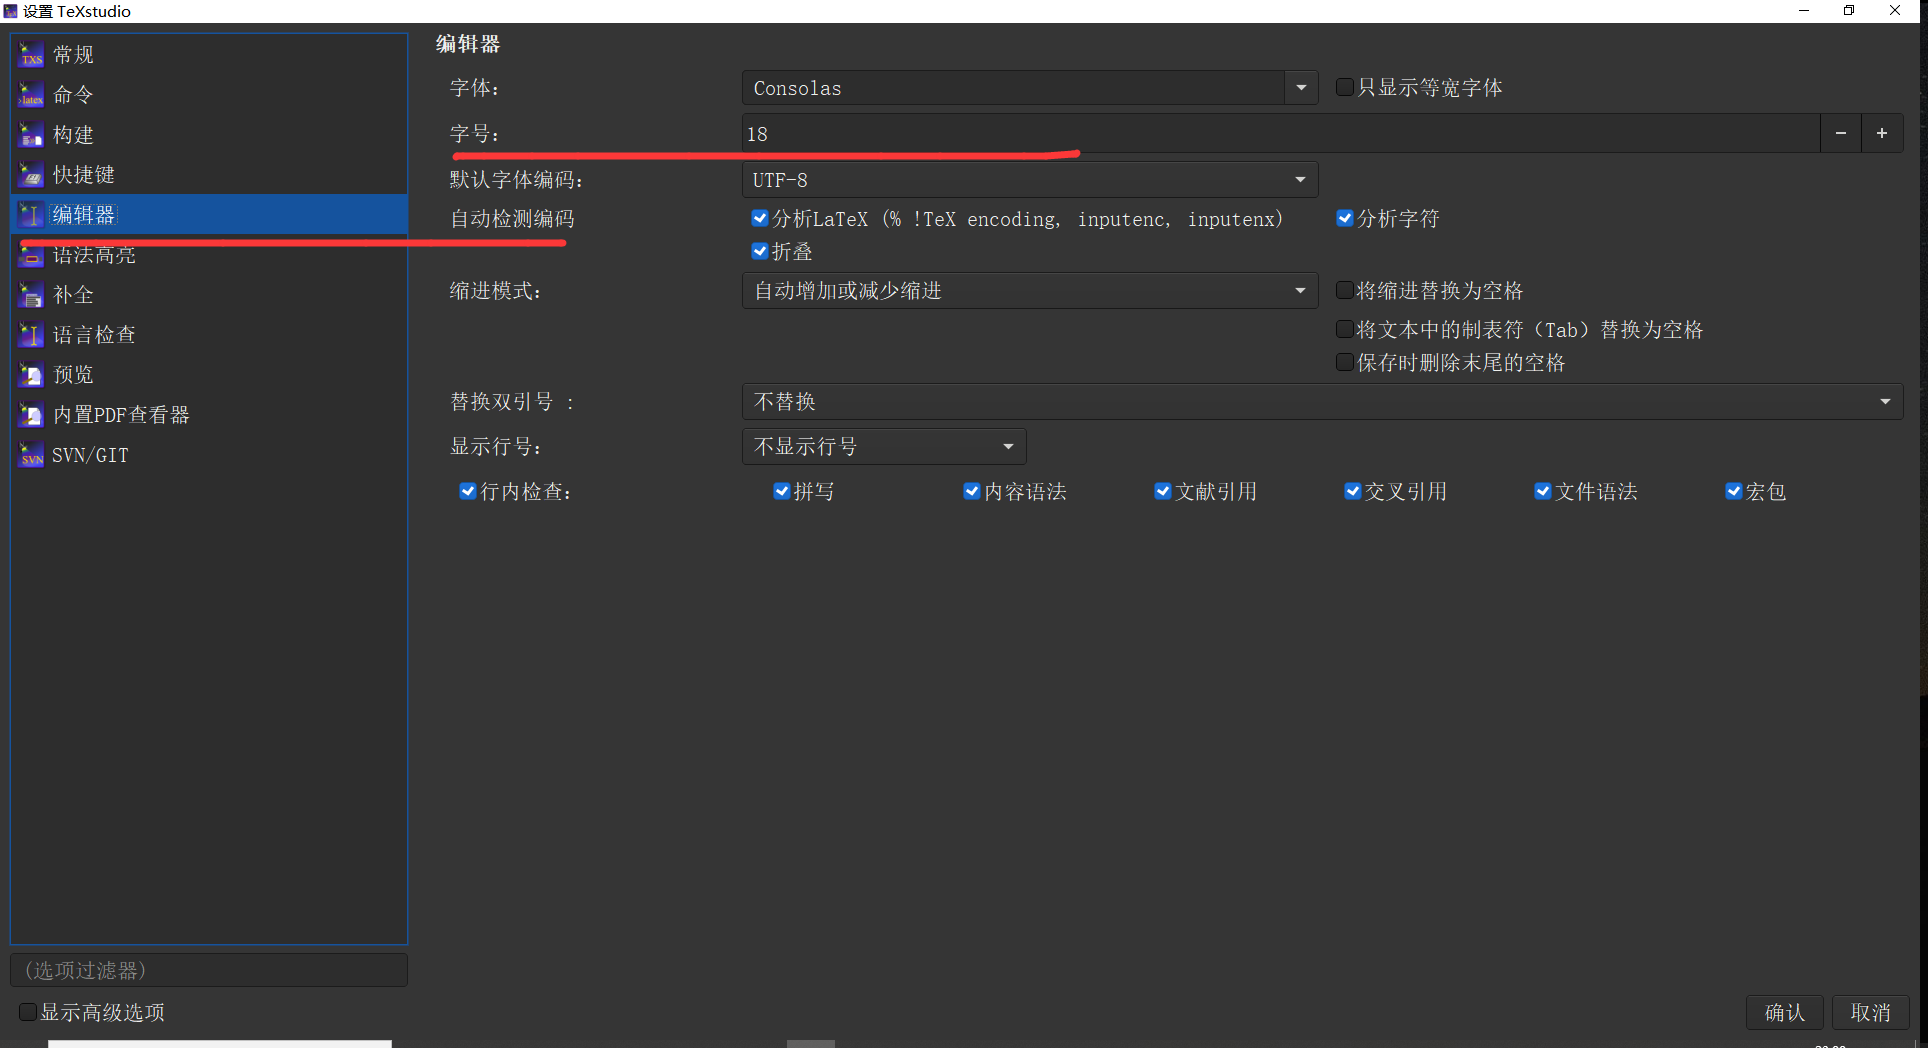
Task: Show the 预览 settings page
Action: point(209,375)
